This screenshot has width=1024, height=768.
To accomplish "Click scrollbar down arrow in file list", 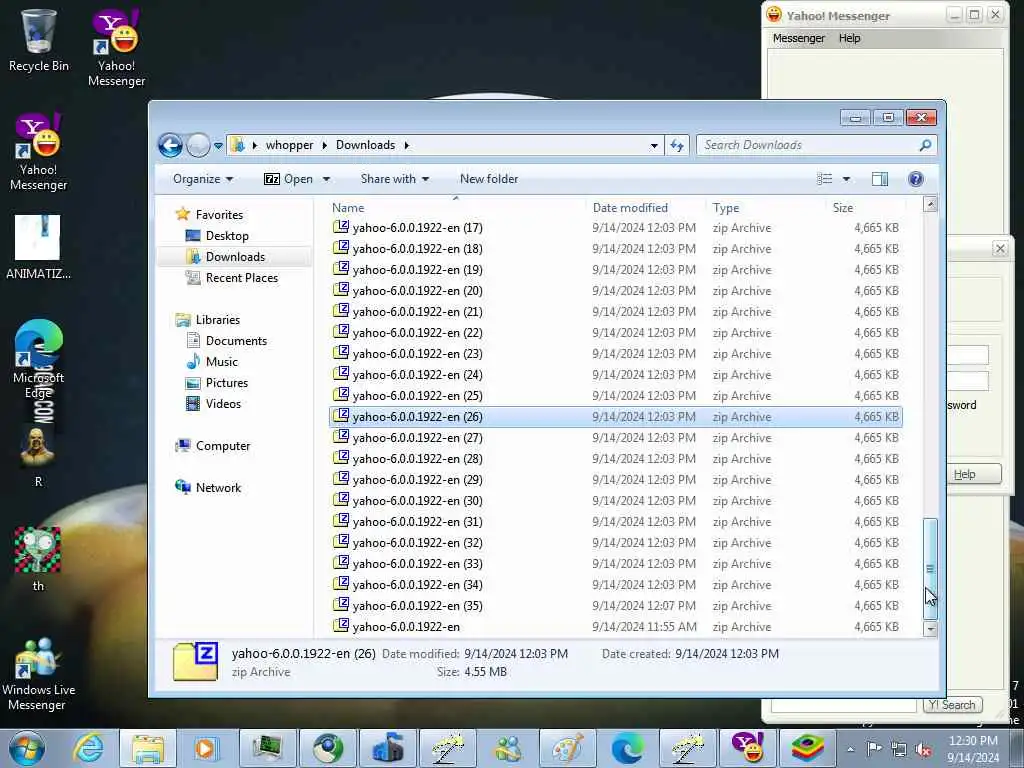I will pos(930,628).
